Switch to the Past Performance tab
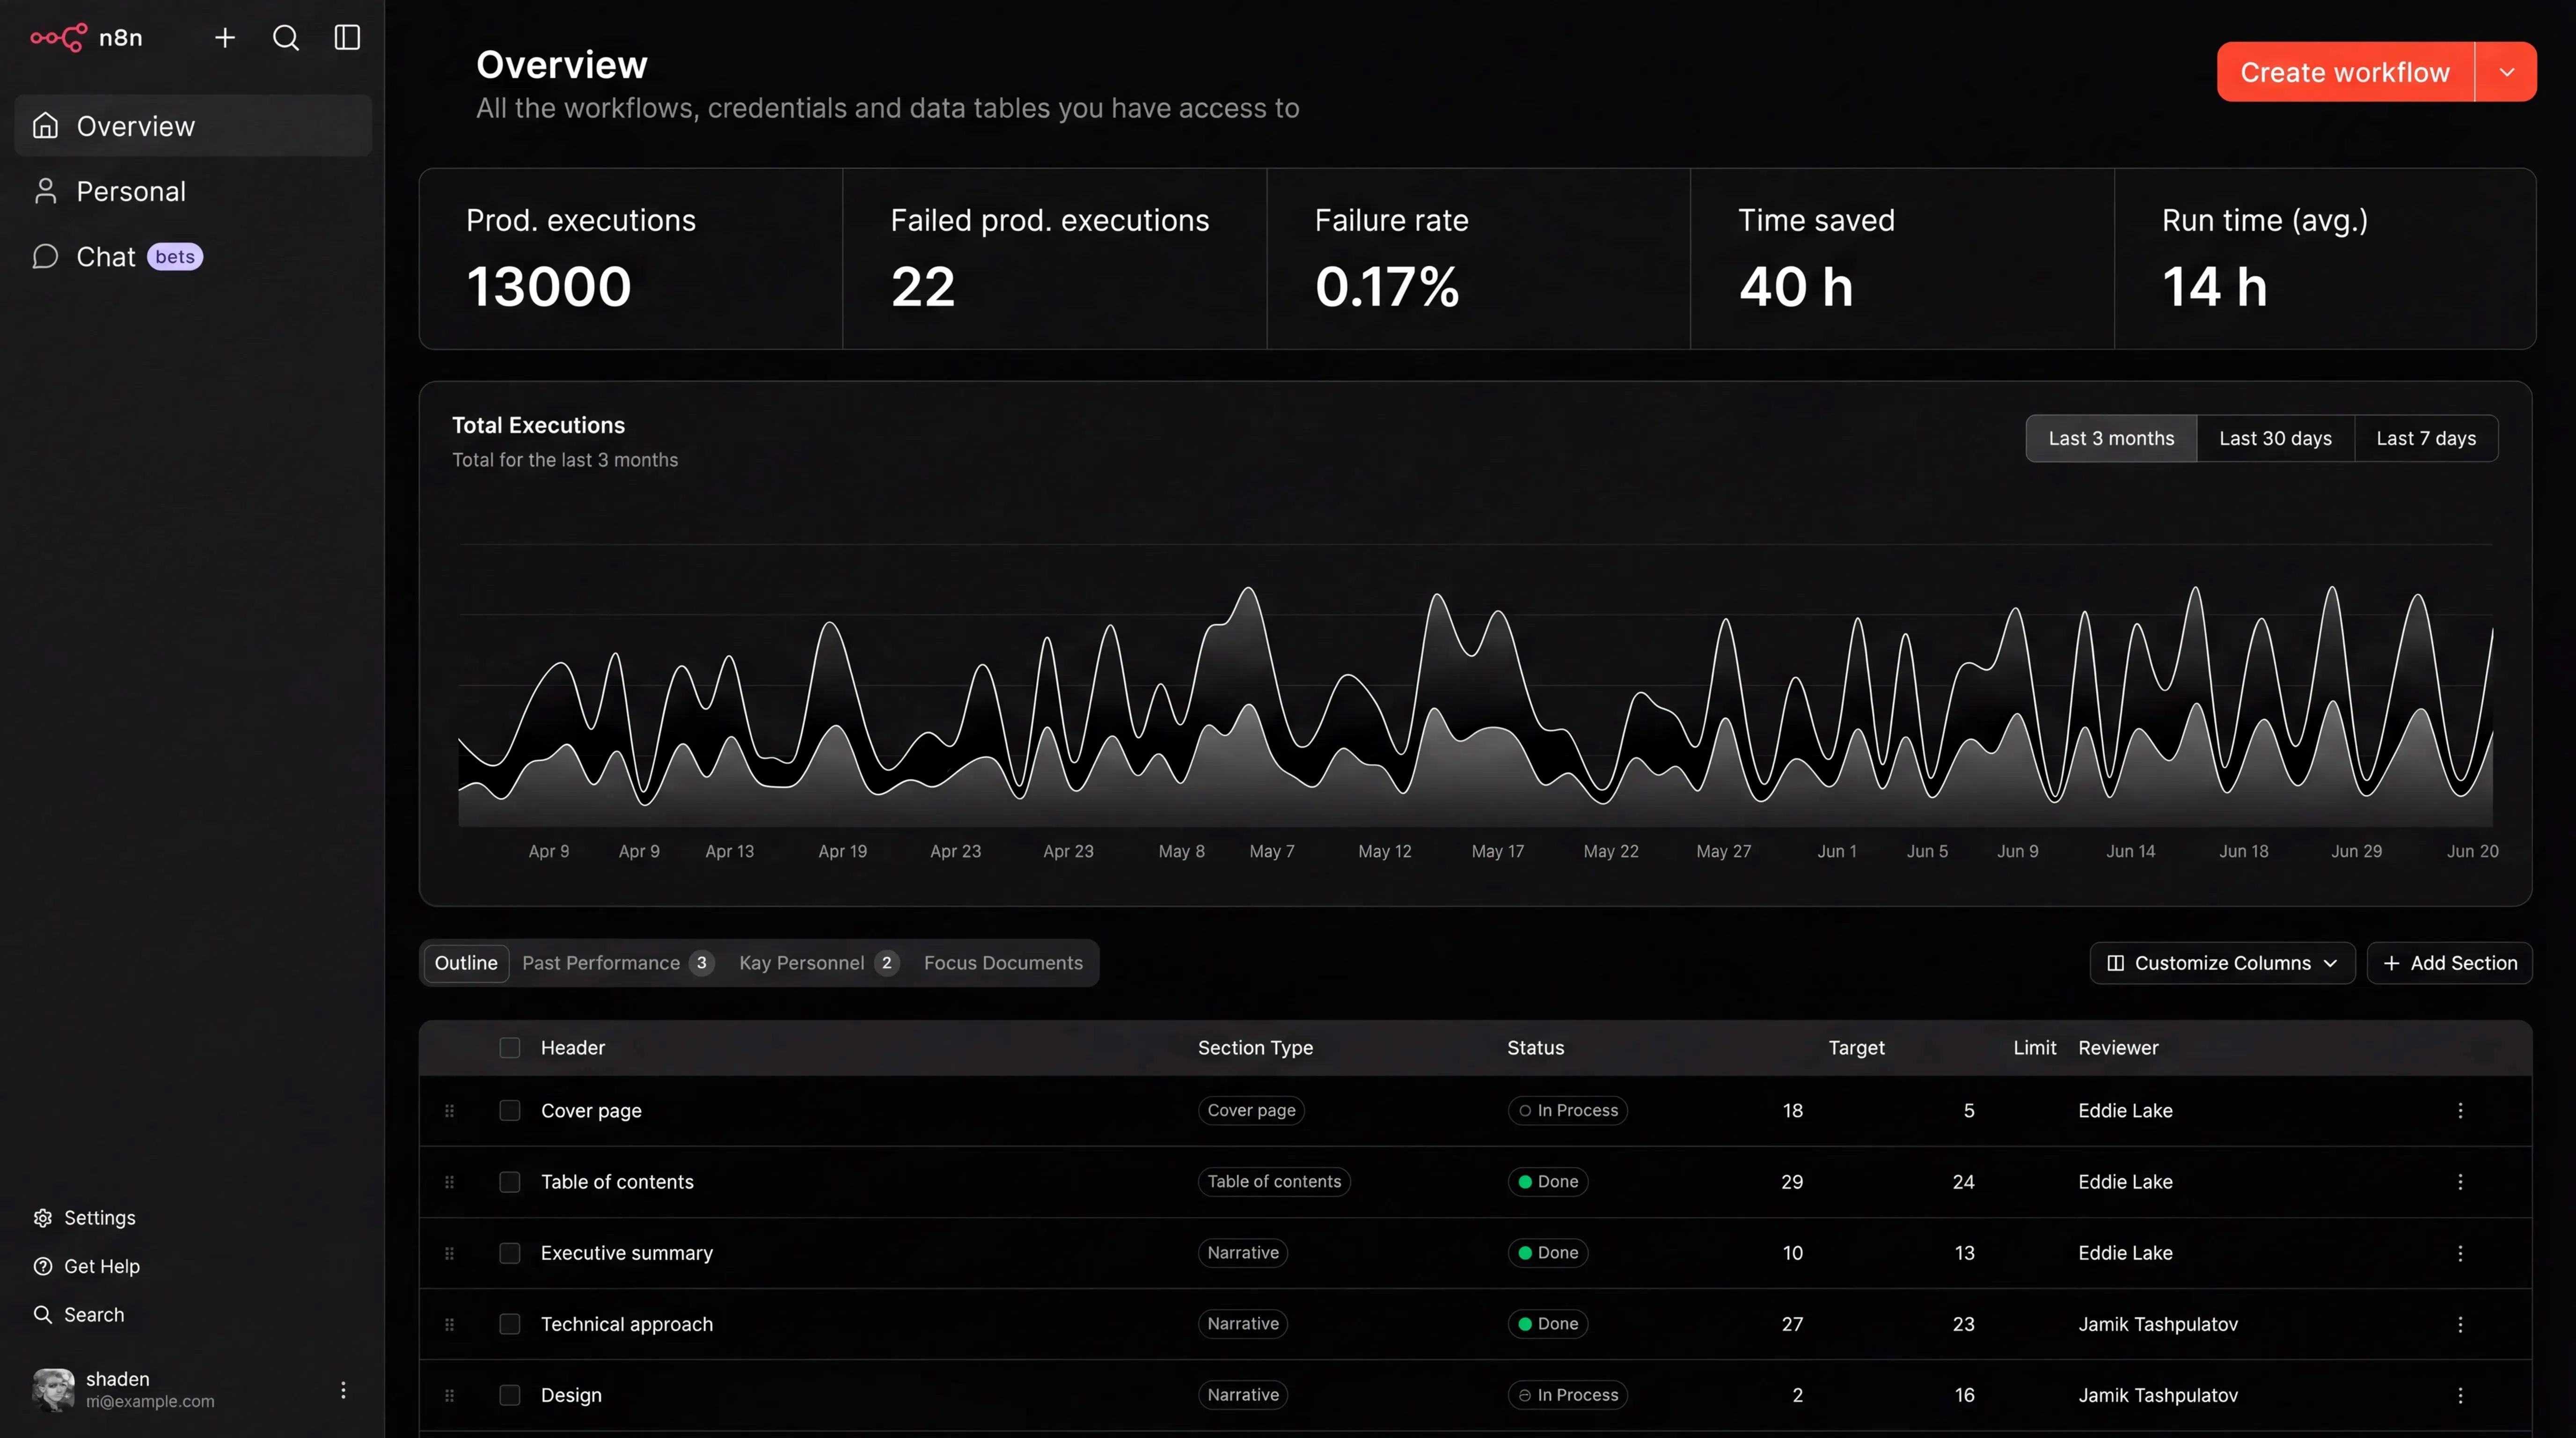The width and height of the screenshot is (2576, 1438). [617, 963]
